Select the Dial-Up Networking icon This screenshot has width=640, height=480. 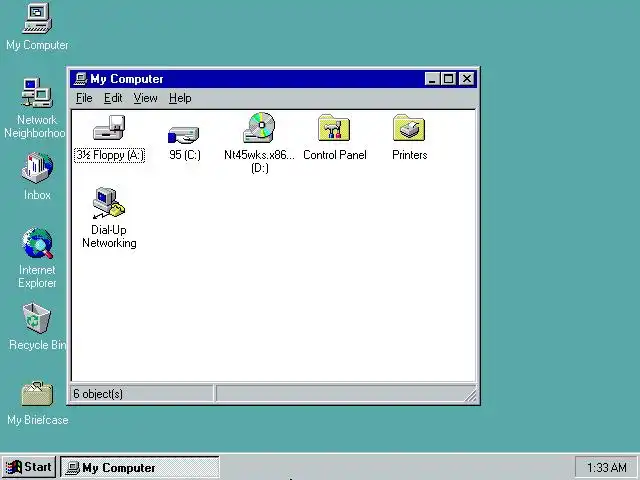(x=109, y=203)
